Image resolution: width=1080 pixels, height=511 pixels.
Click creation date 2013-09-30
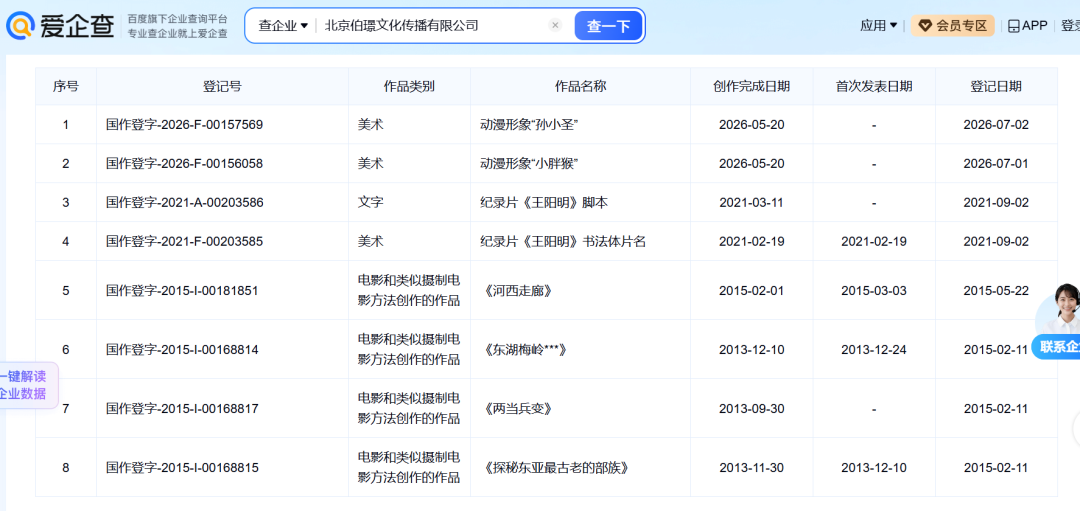coord(751,408)
